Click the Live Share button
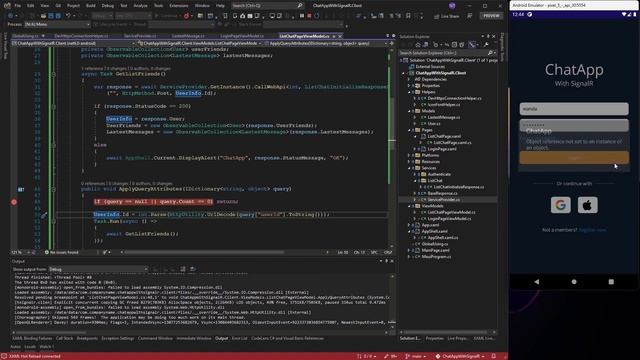Viewport: 640px width, 360px height. (447, 16)
